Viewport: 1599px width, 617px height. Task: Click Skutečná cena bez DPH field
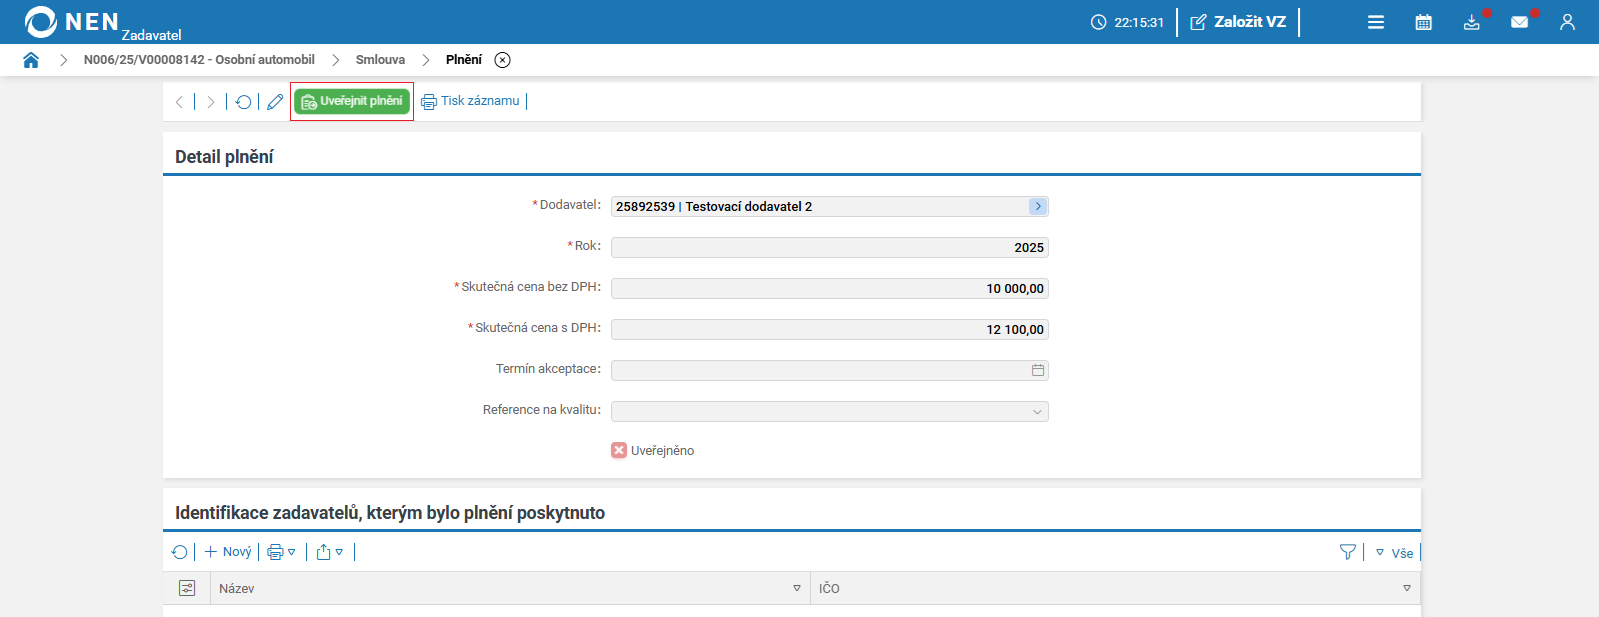(830, 288)
